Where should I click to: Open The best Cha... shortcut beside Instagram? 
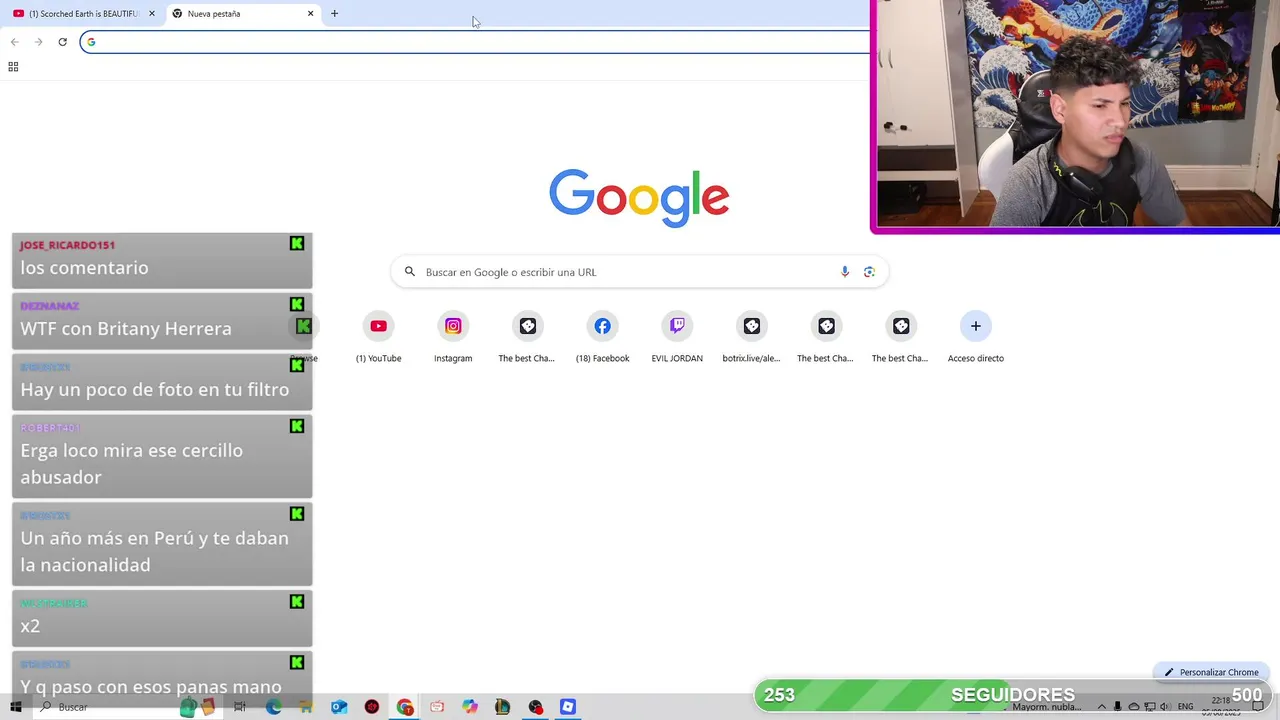[x=527, y=338]
